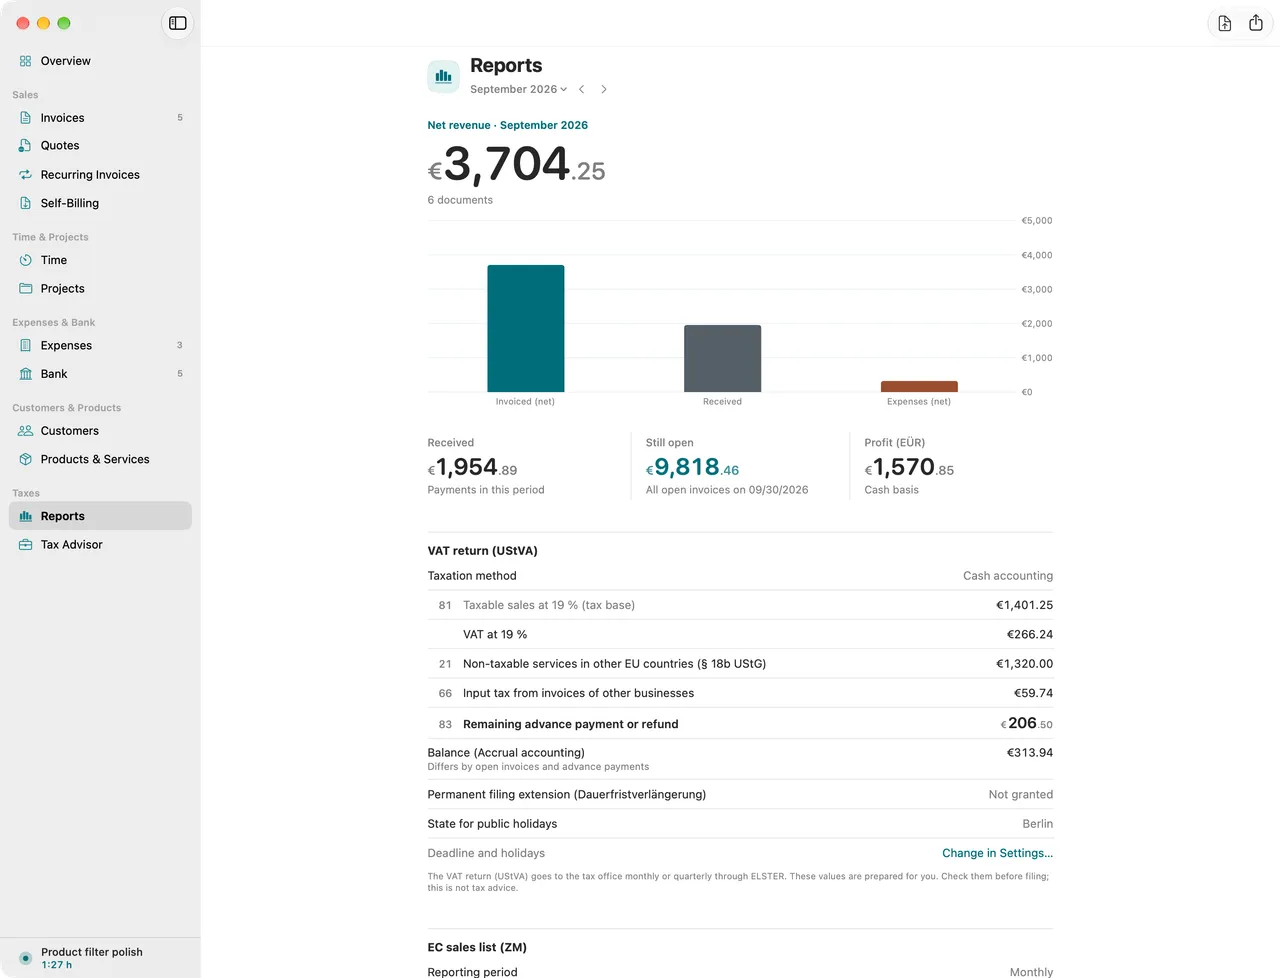Click the Products & Services box icon
The width and height of the screenshot is (1280, 978).
(x=26, y=460)
